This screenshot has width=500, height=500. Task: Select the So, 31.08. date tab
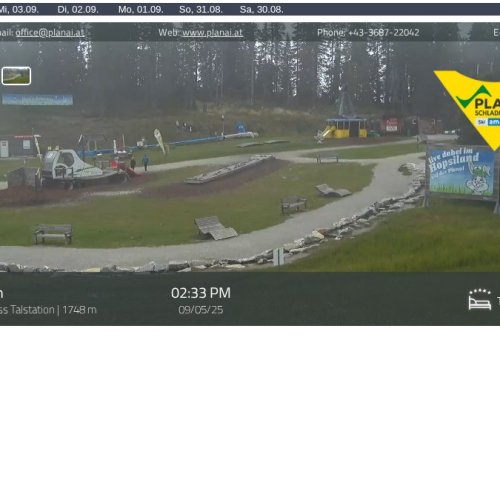pos(201,10)
